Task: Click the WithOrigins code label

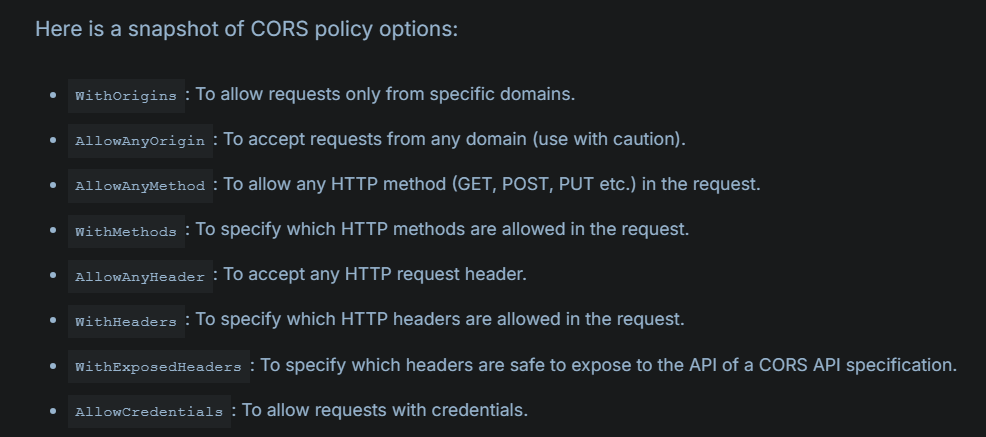Action: (x=126, y=96)
